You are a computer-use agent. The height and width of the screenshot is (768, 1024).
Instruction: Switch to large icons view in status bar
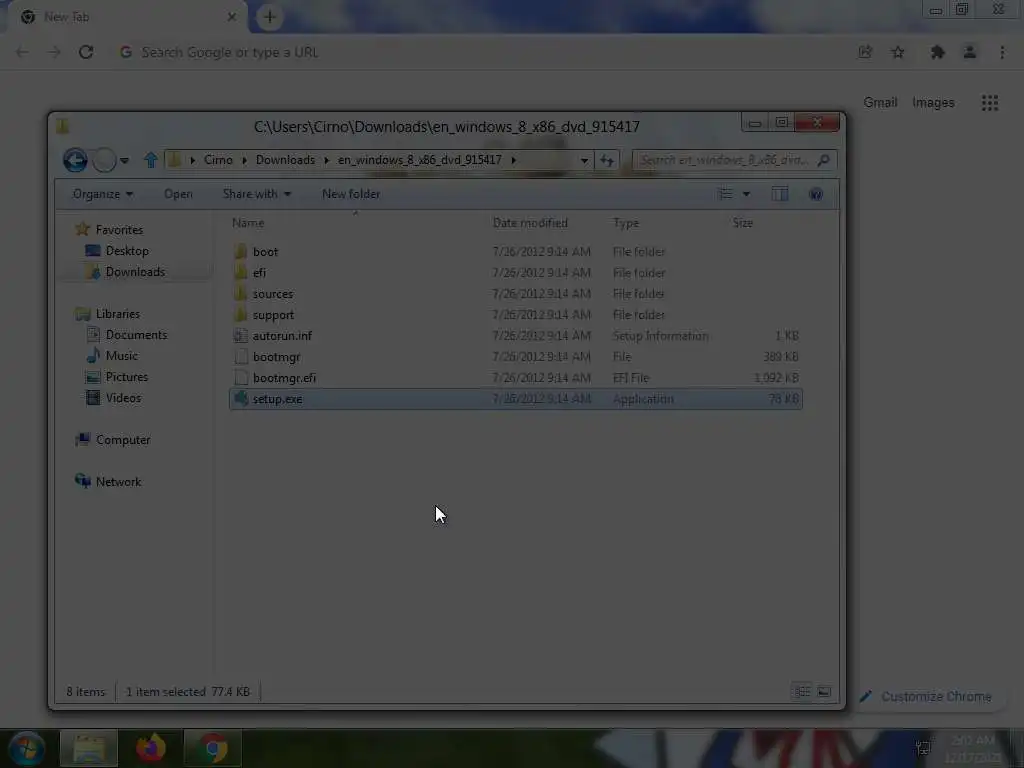click(824, 692)
